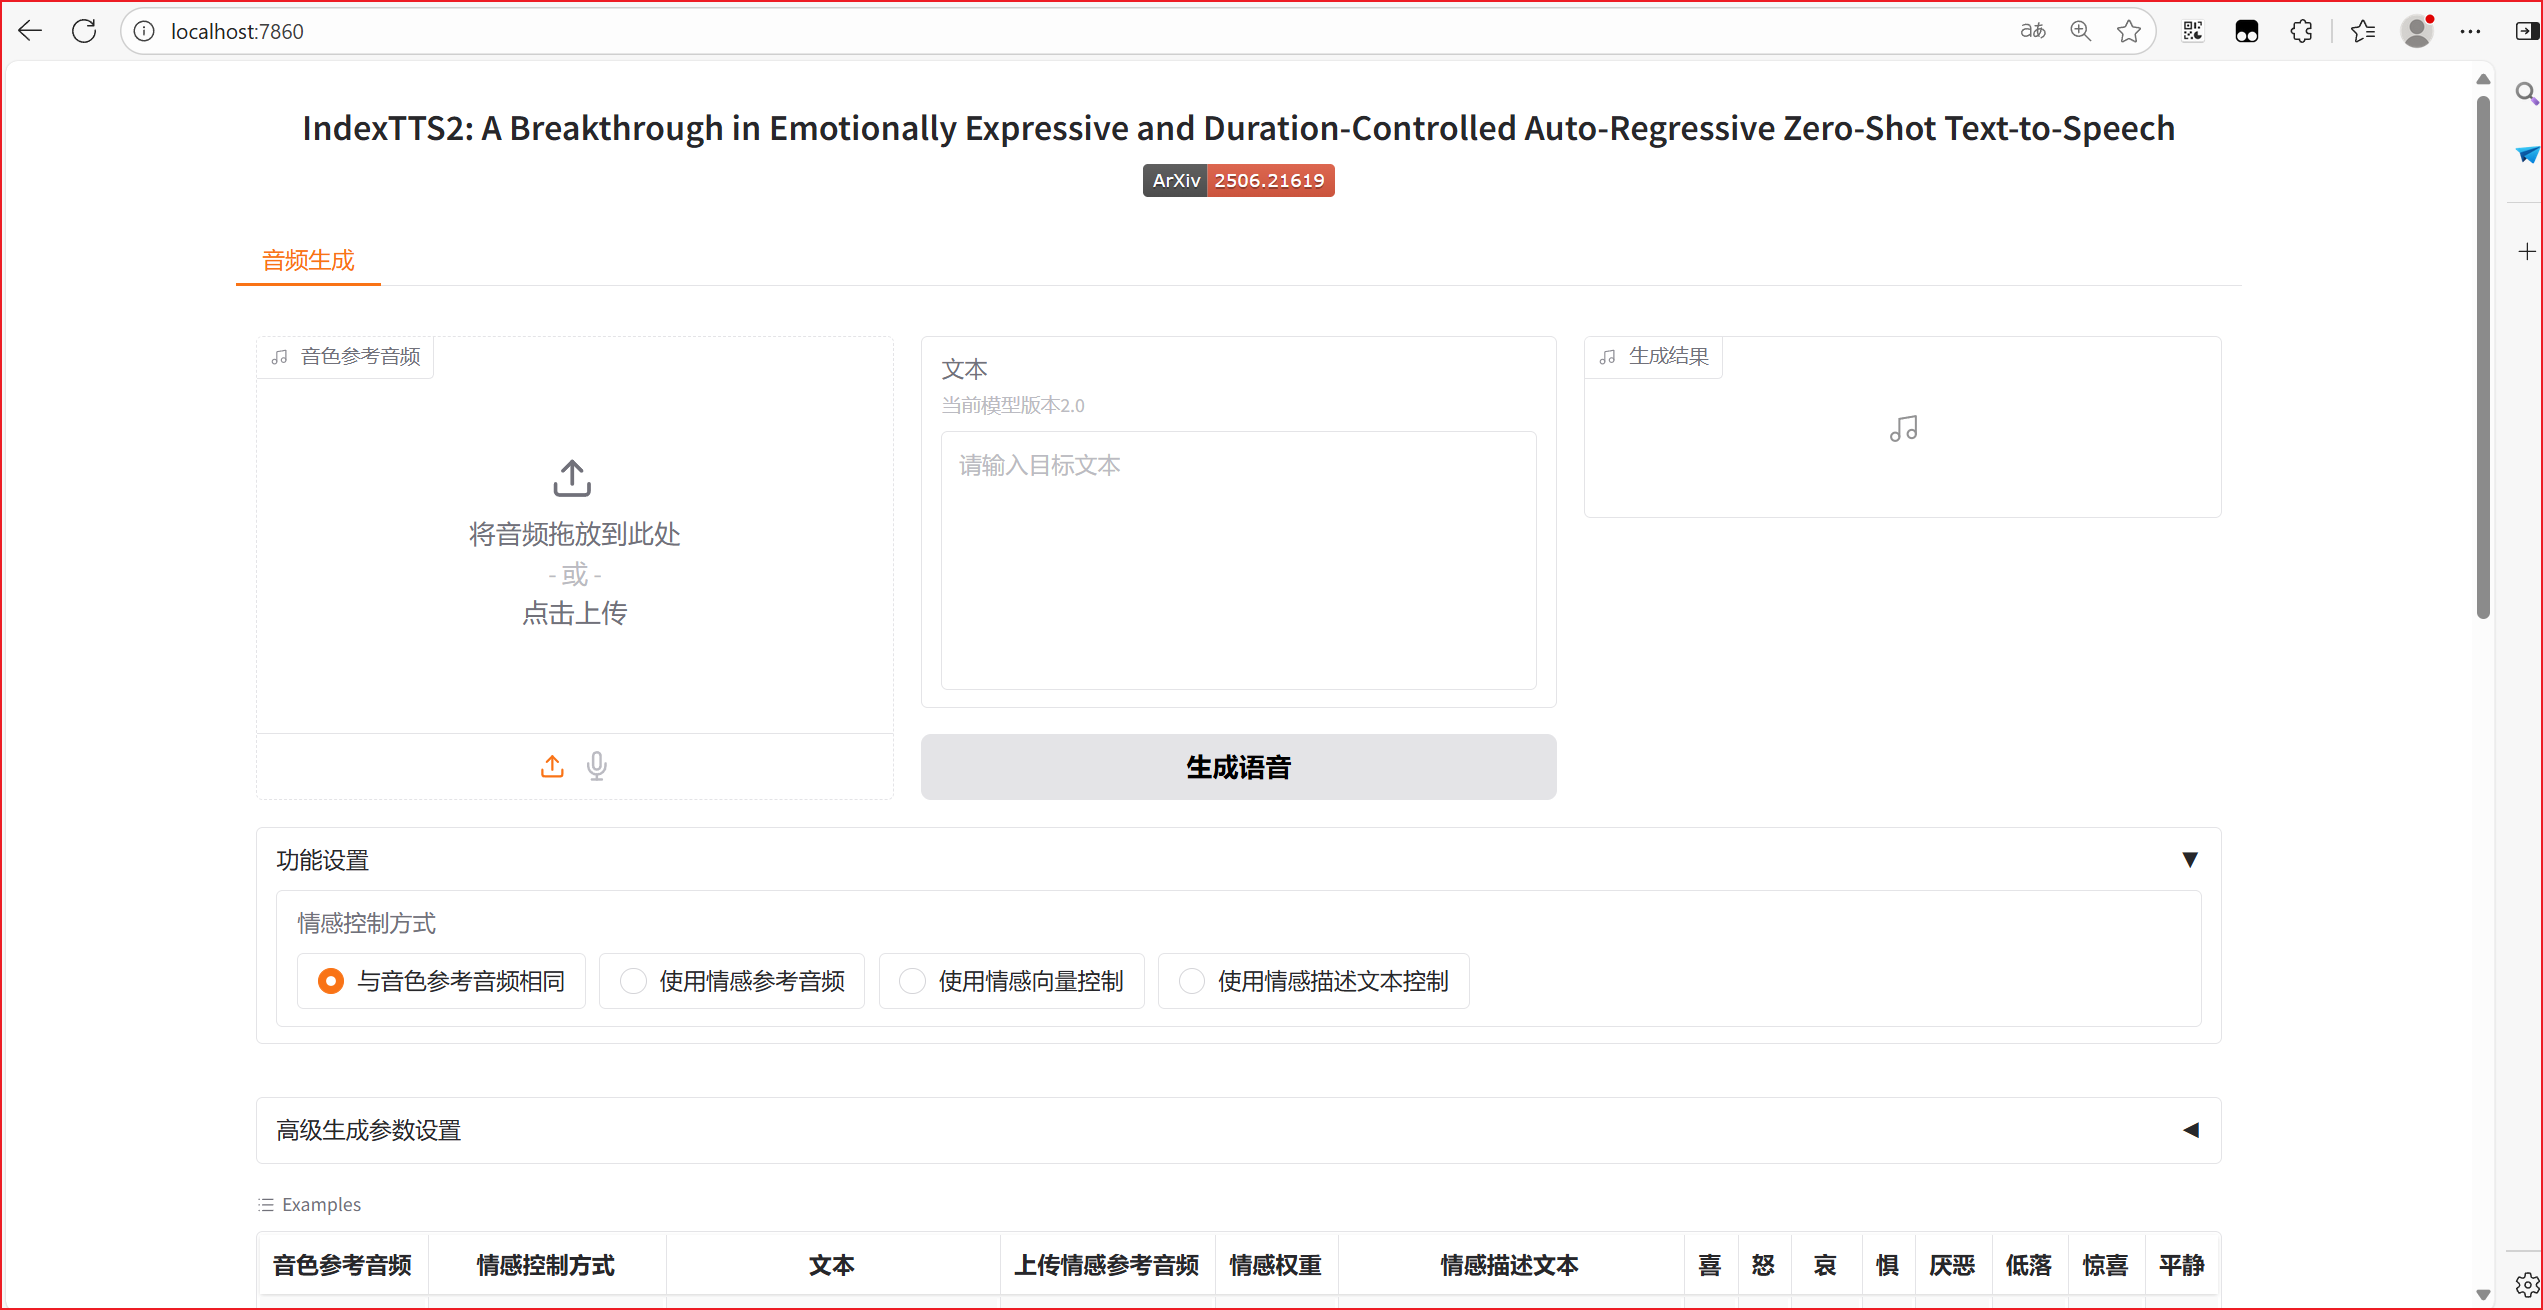Switch to the 音频生成 tab
The height and width of the screenshot is (1310, 2543).
307,260
